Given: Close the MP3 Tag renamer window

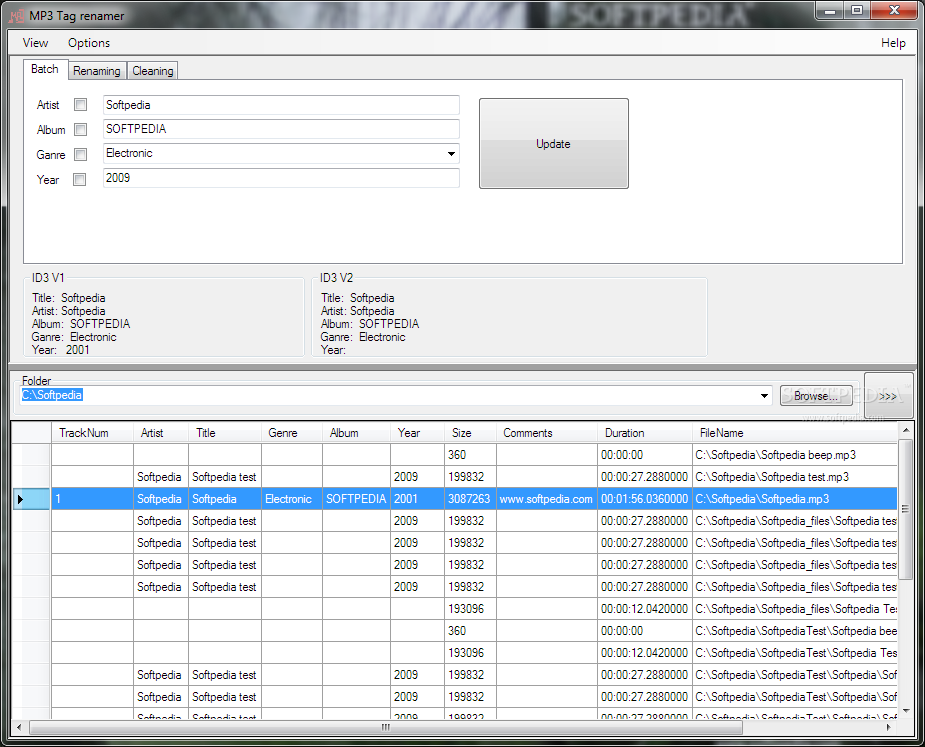Looking at the screenshot, I should (894, 11).
